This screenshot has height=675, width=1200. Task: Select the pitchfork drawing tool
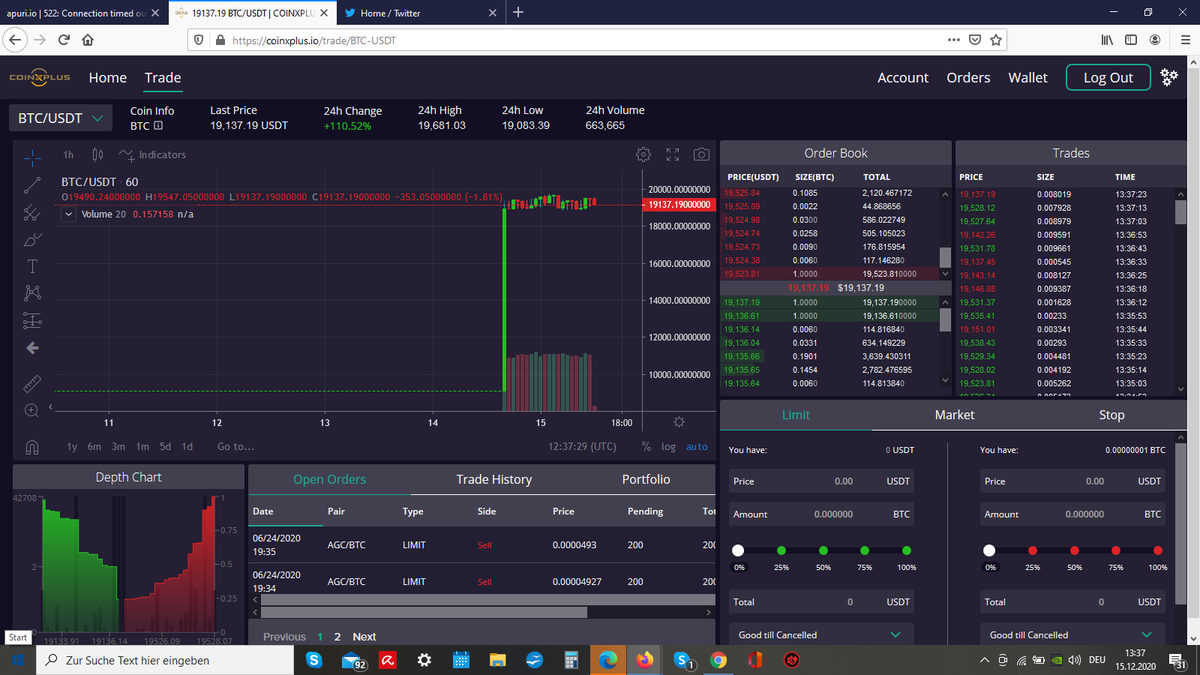[32, 212]
